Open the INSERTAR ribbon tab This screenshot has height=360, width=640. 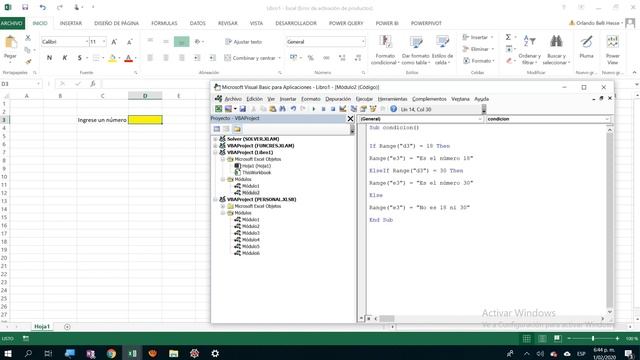71,23
